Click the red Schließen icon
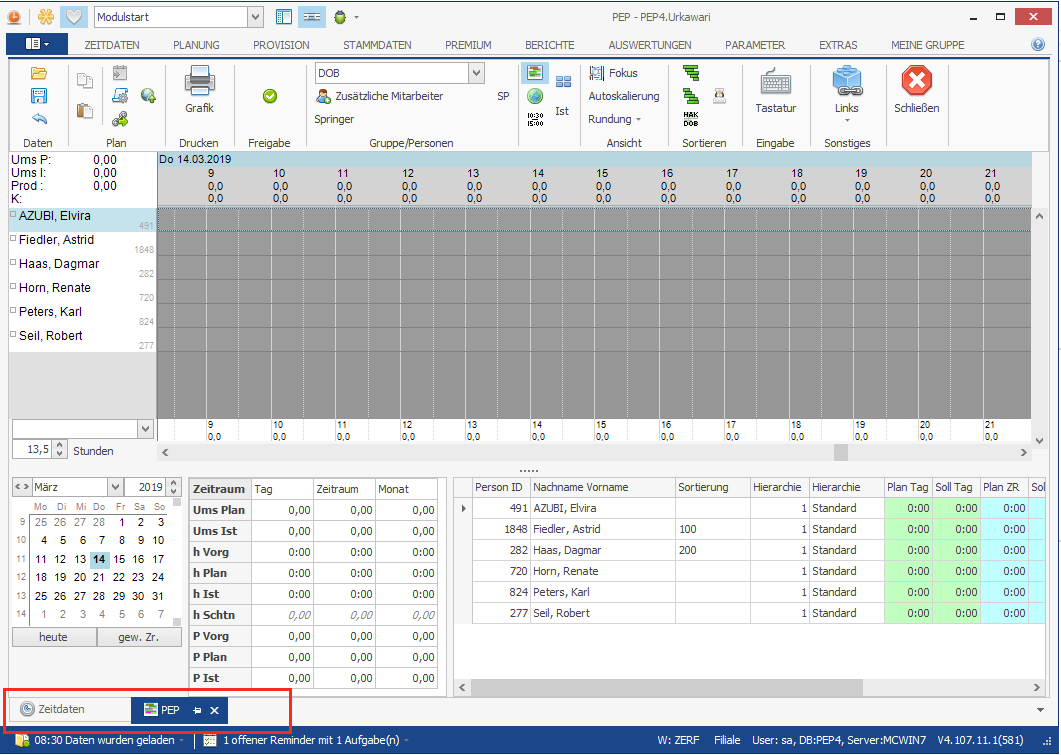The width and height of the screenshot is (1061, 755). point(916,82)
